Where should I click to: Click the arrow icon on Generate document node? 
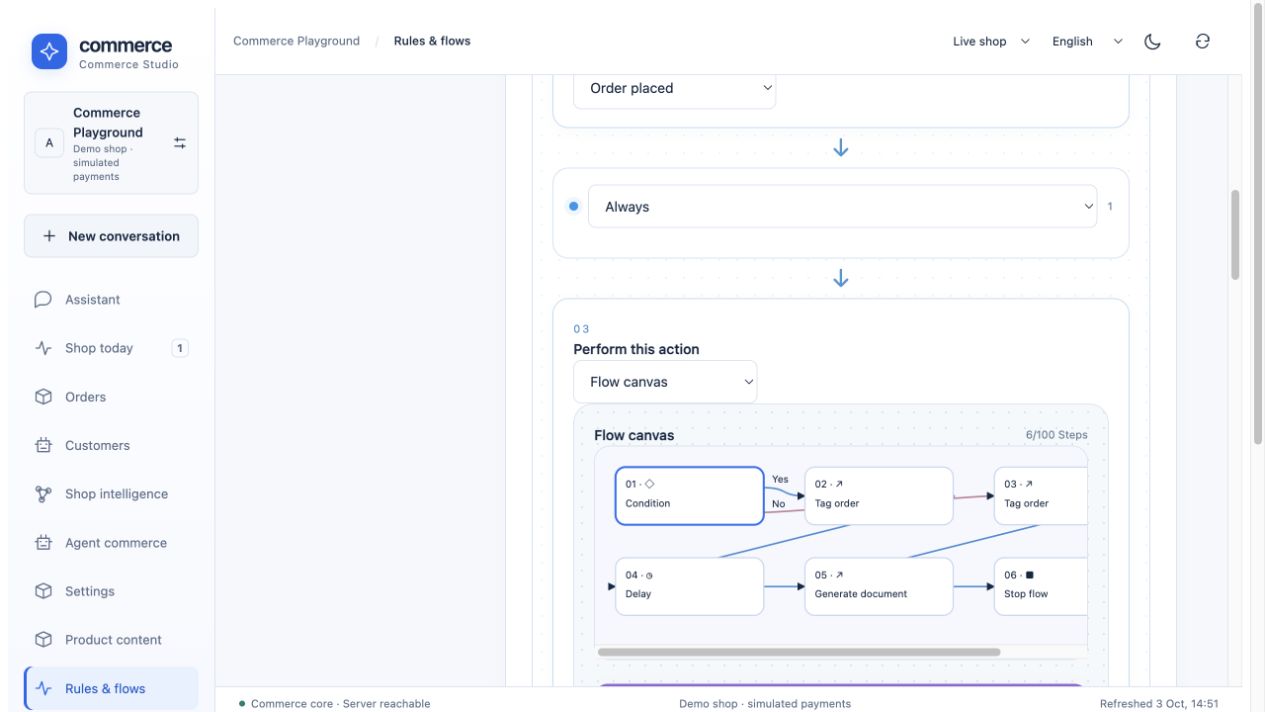coord(839,575)
